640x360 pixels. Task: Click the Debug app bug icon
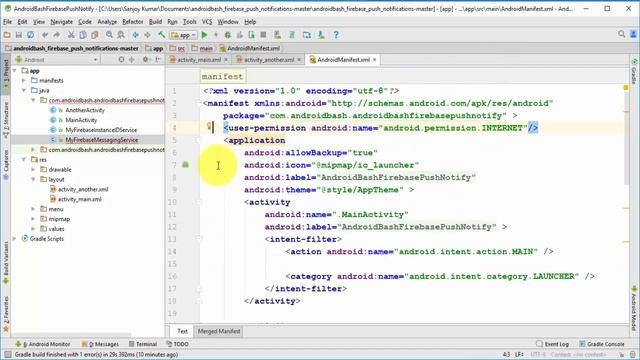228,35
